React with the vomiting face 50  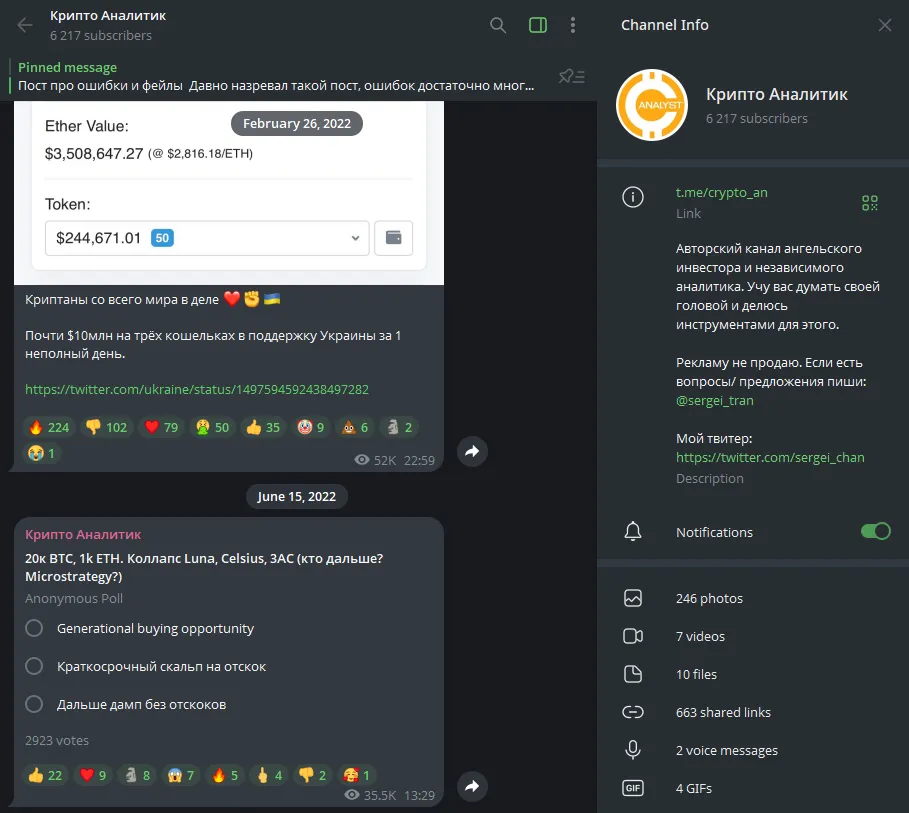pos(212,427)
